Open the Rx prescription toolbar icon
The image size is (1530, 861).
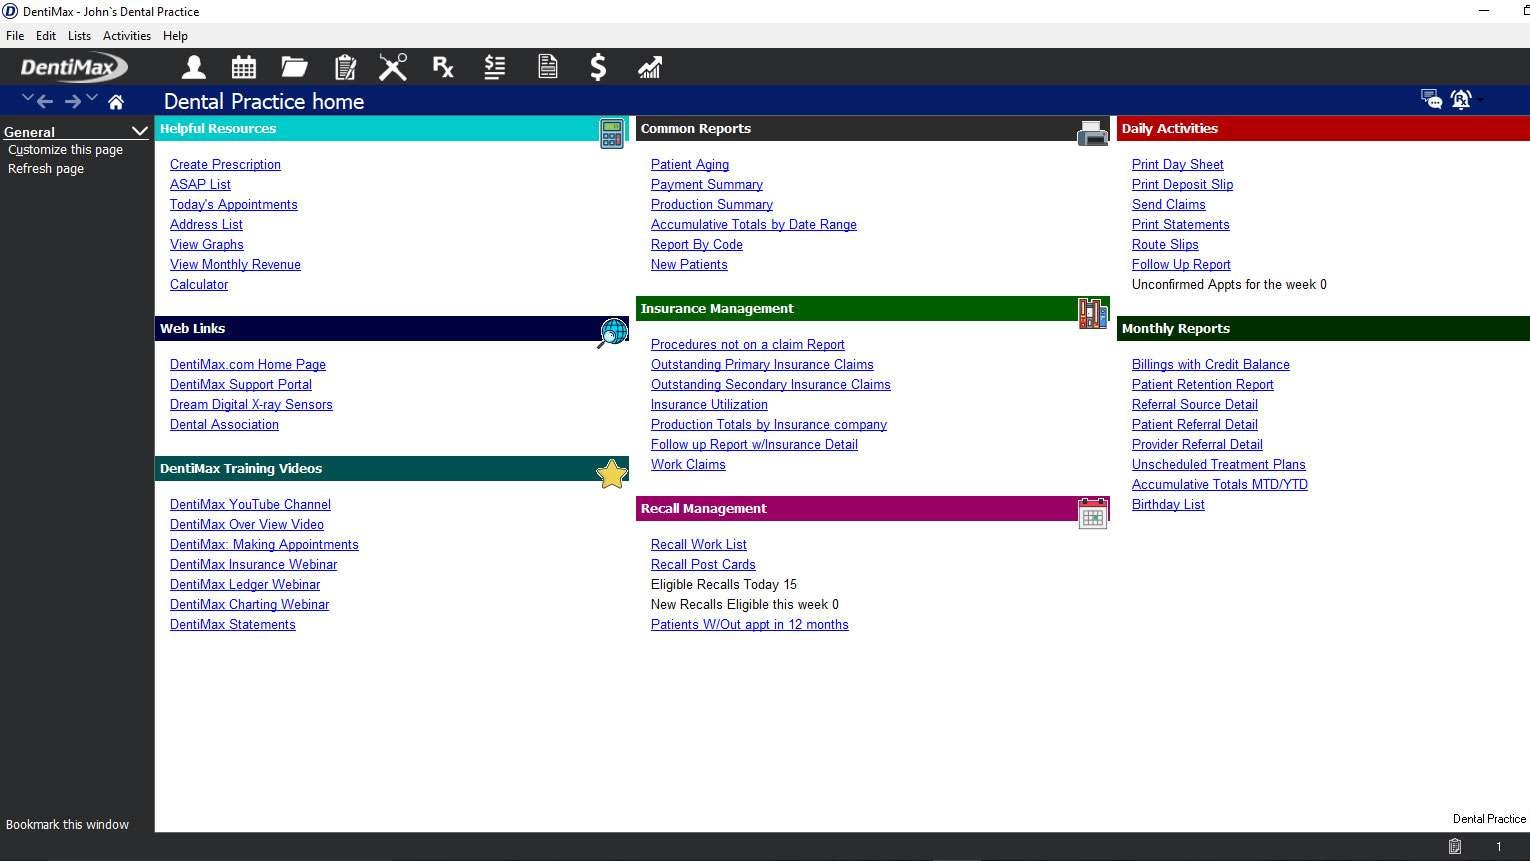coord(443,67)
